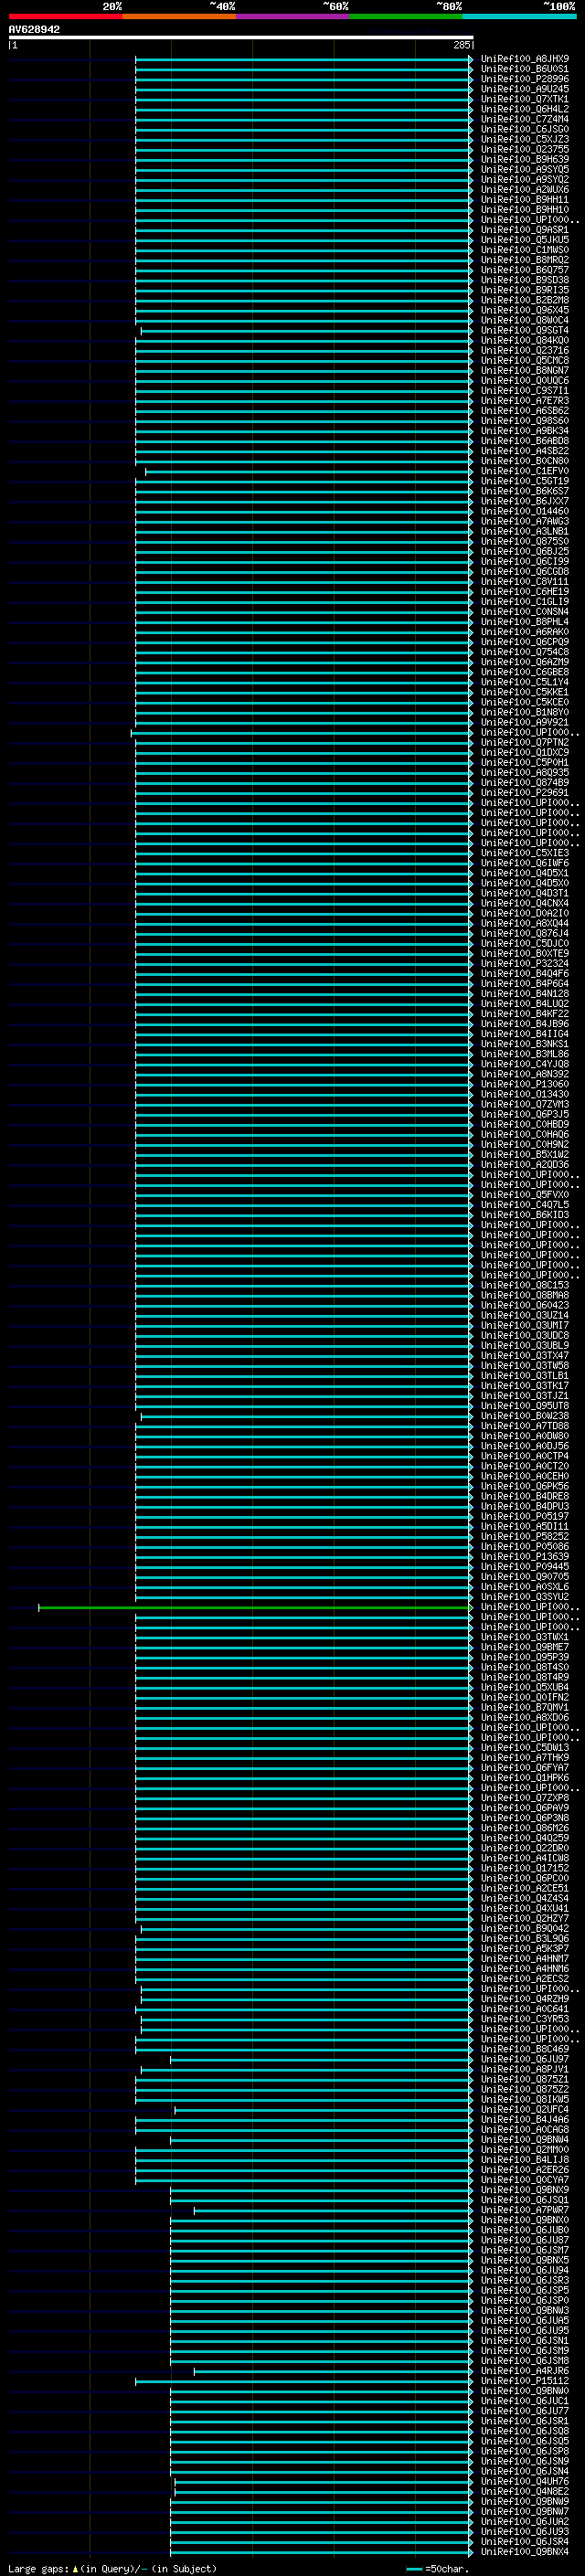Select hit label UniRef100_Q84KQ0
Screen dimensions: 585x2576
[525, 340]
